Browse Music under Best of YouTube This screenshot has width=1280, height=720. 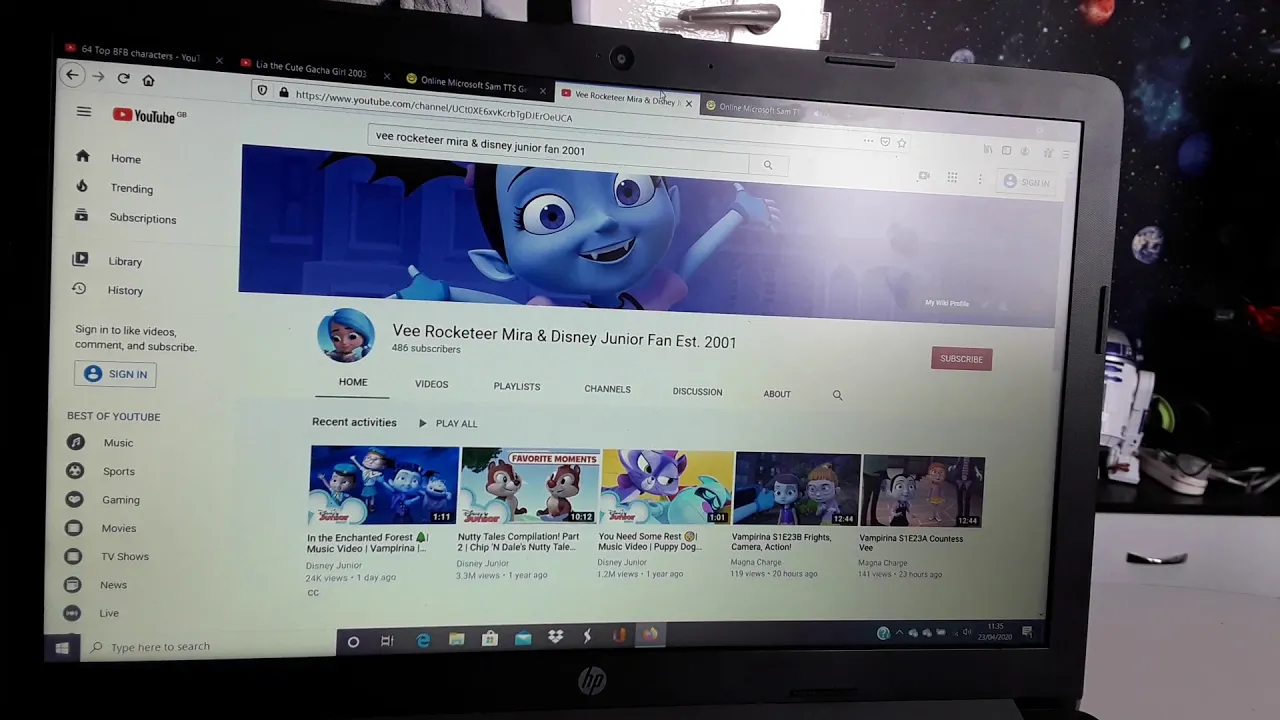click(x=100, y=442)
